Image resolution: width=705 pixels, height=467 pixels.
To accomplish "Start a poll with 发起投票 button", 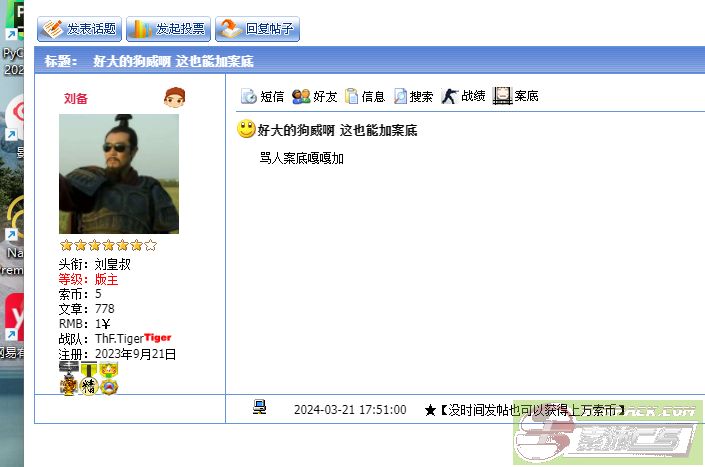I will click(168, 29).
